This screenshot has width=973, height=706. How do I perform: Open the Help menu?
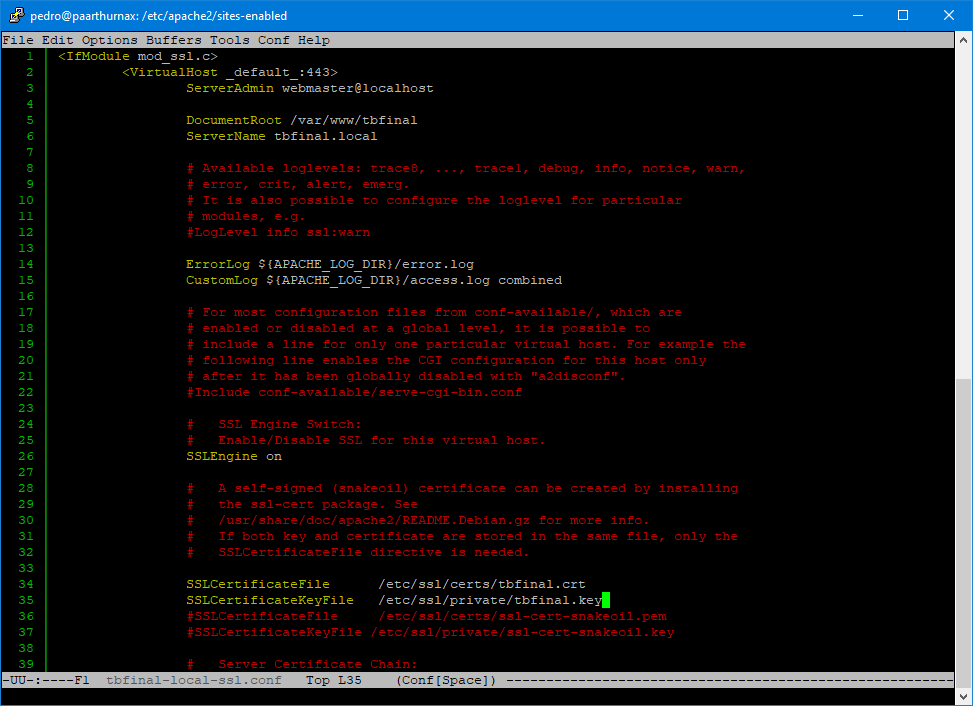pyautogui.click(x=313, y=39)
